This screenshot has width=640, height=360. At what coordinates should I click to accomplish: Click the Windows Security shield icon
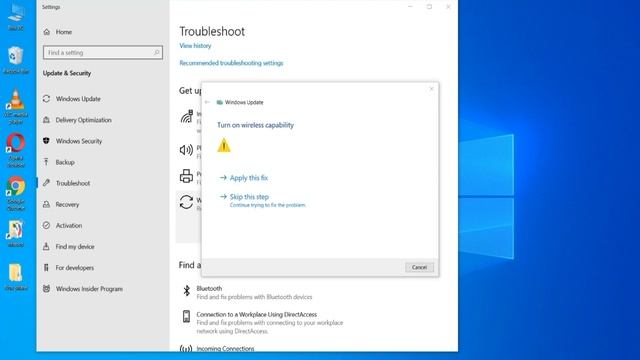click(x=47, y=141)
